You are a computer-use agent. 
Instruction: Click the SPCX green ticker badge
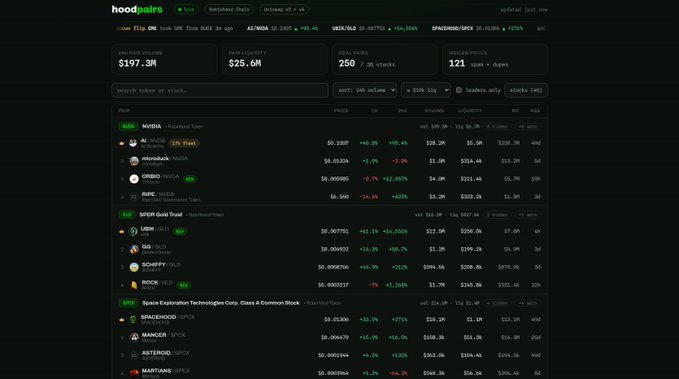(128, 303)
